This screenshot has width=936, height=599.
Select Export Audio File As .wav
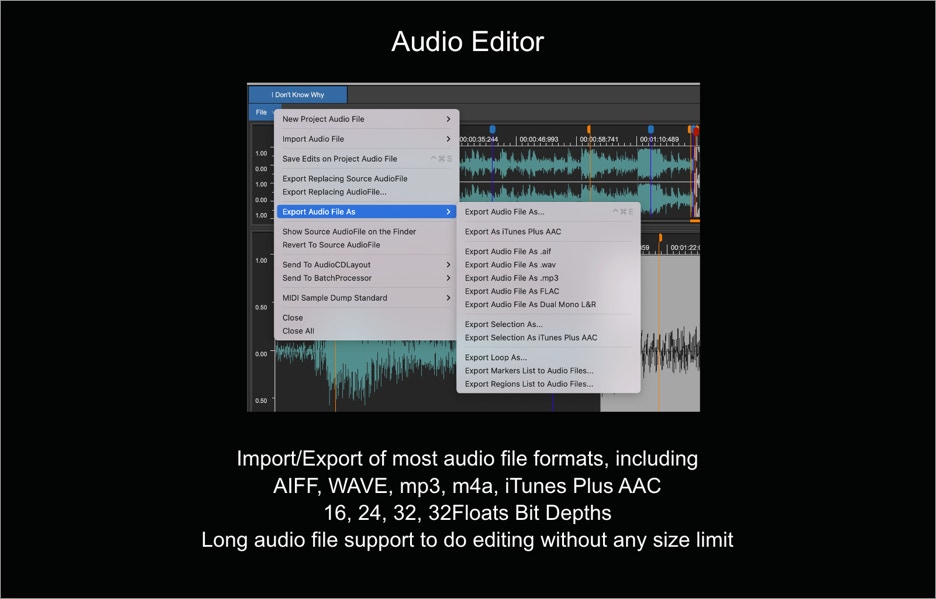510,265
